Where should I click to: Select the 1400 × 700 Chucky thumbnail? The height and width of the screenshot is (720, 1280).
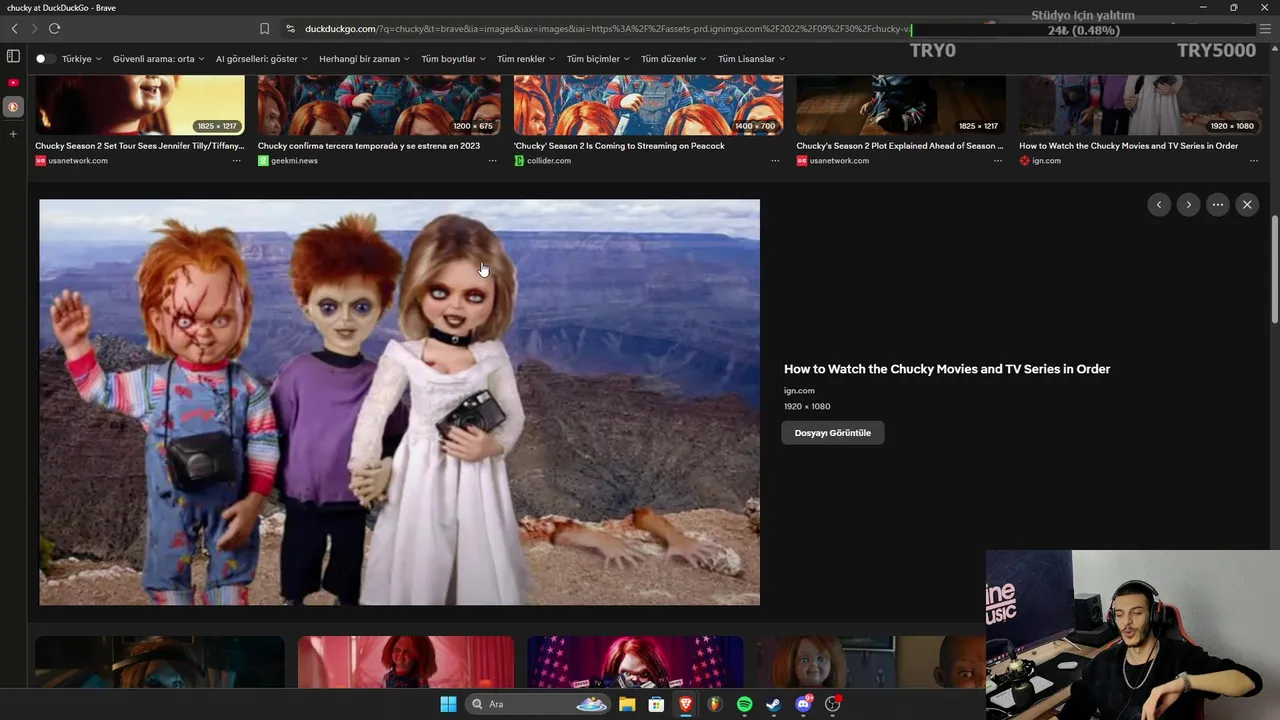648,105
